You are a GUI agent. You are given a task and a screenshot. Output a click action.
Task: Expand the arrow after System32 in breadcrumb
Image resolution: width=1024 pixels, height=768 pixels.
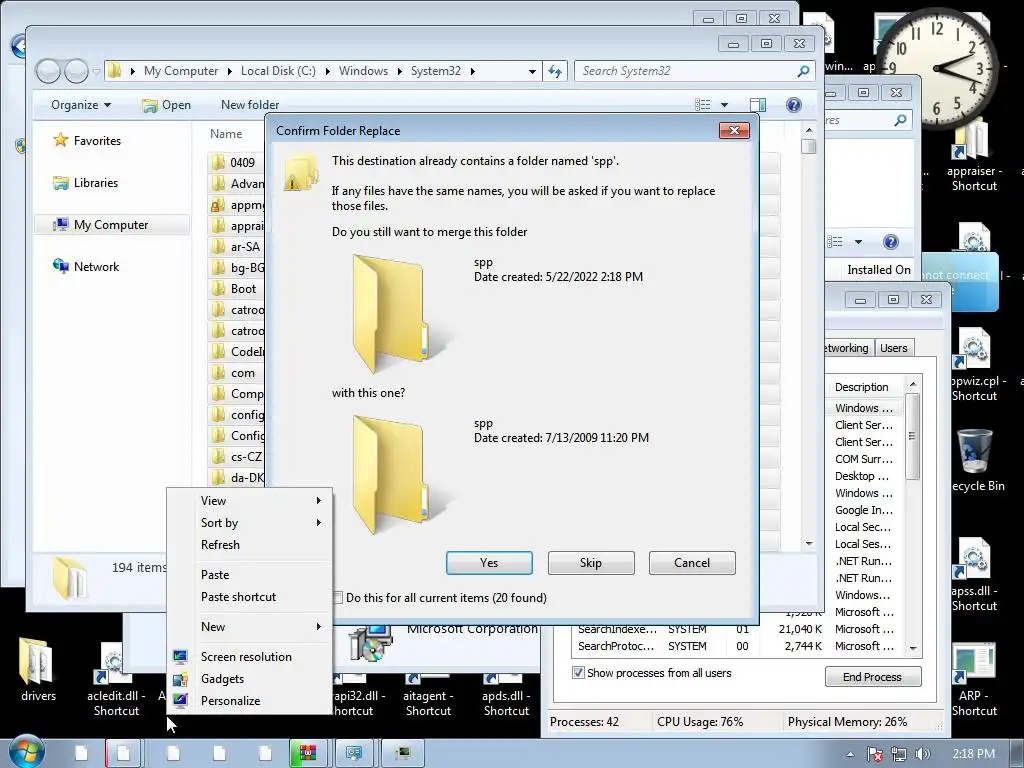click(x=473, y=71)
